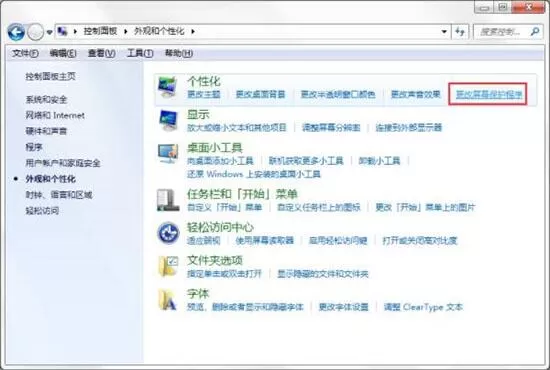Open the recent pages dropdown arrow
550x370 pixels.
click(49, 33)
